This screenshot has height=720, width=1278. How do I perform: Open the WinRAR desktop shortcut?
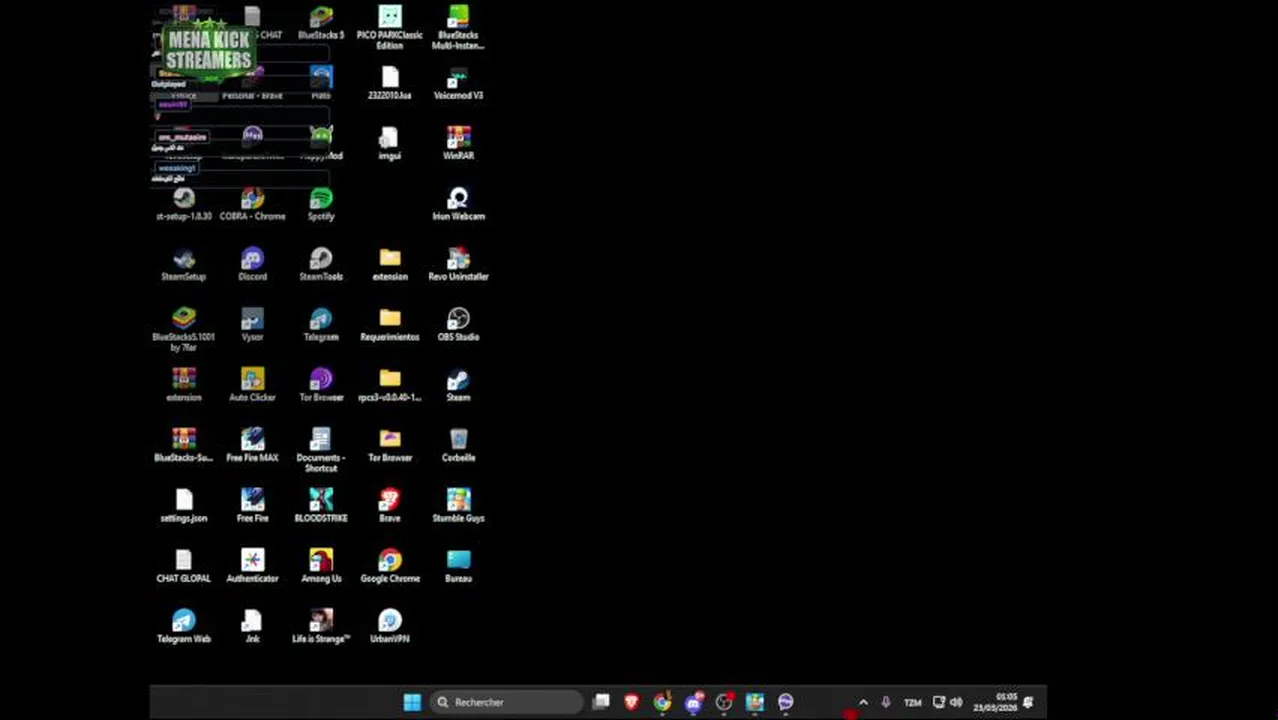(x=458, y=143)
